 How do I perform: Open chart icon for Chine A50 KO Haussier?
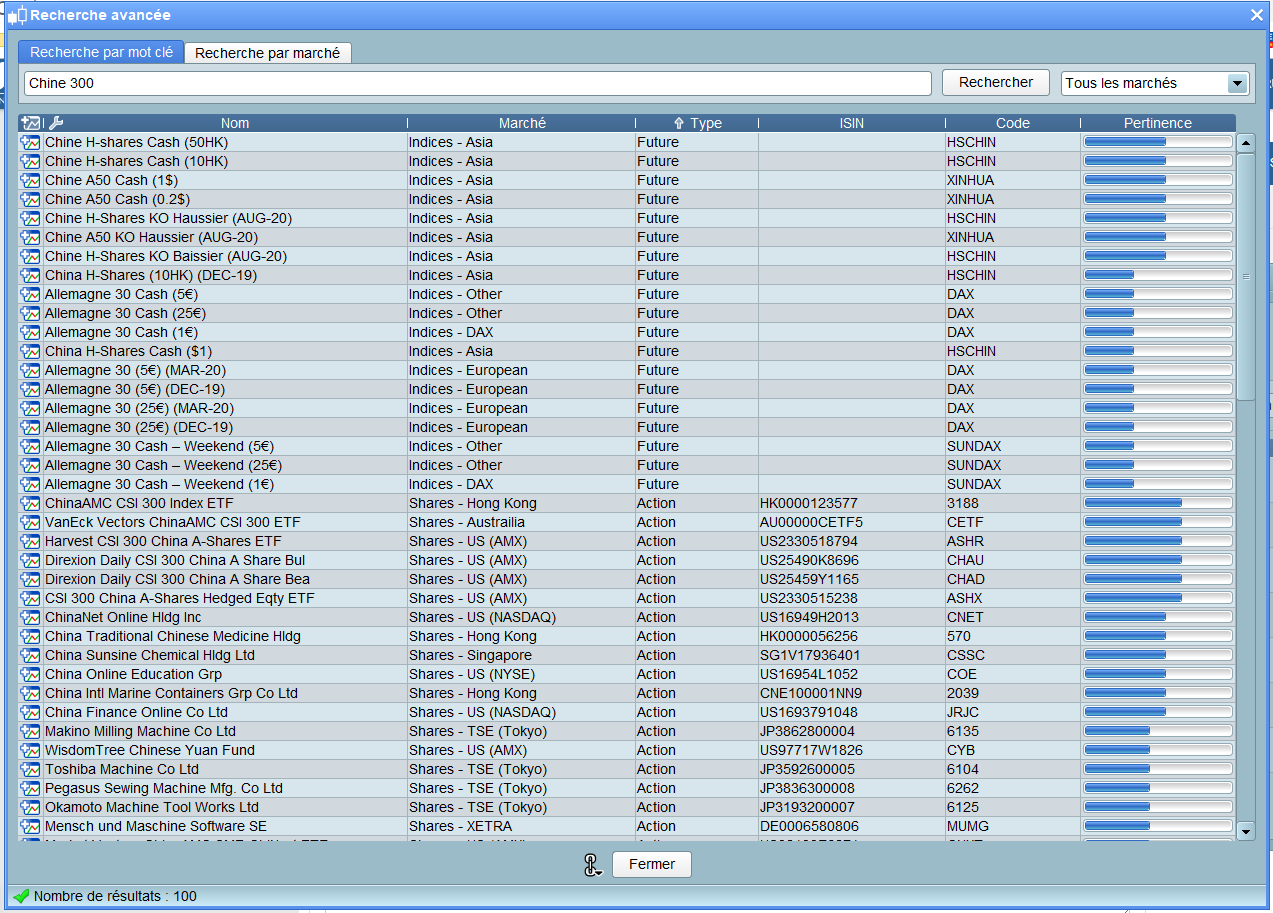(30, 237)
